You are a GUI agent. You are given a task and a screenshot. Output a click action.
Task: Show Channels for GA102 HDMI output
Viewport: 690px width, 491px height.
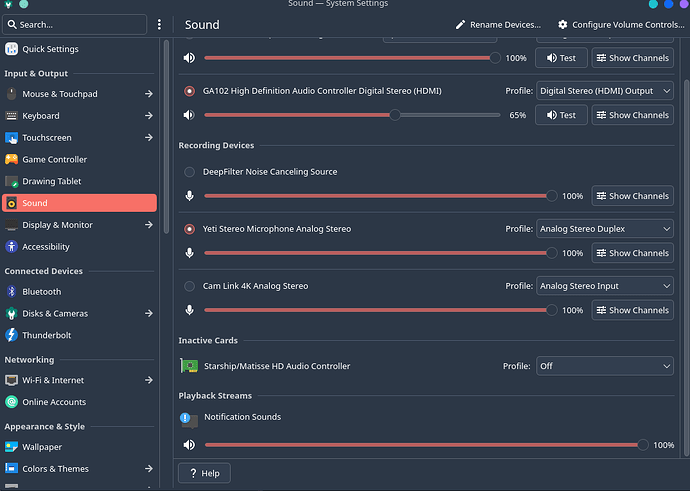click(632, 115)
